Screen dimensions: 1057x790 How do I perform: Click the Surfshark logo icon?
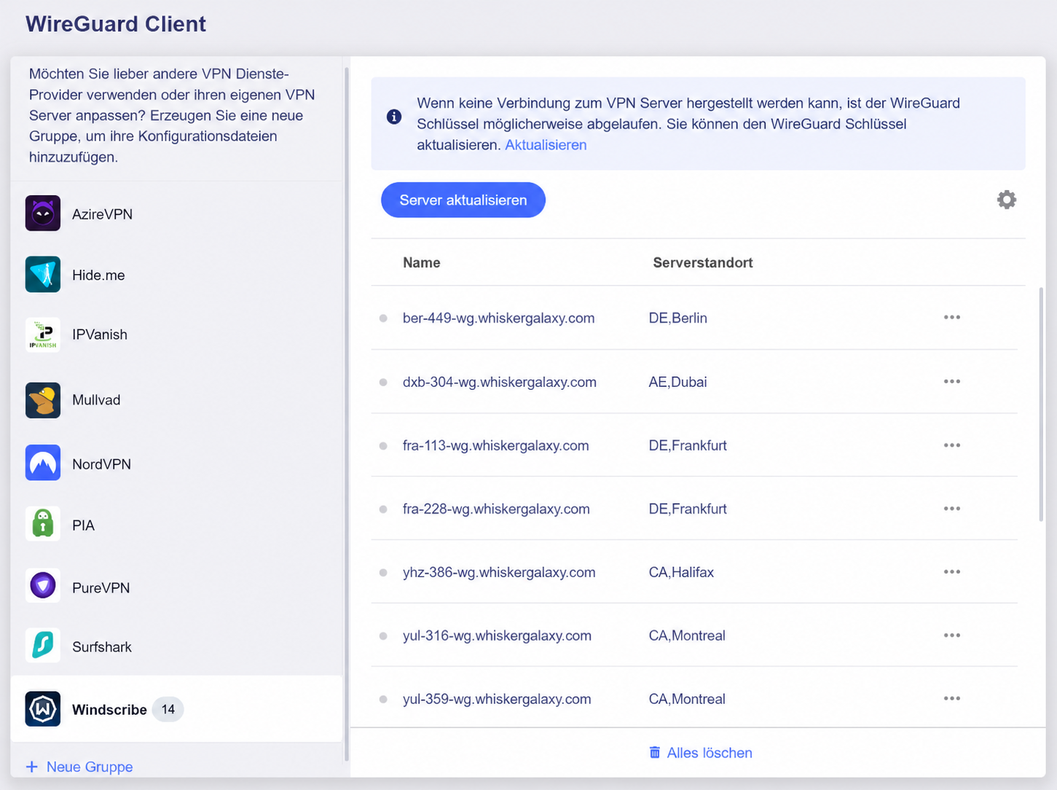pyautogui.click(x=42, y=645)
